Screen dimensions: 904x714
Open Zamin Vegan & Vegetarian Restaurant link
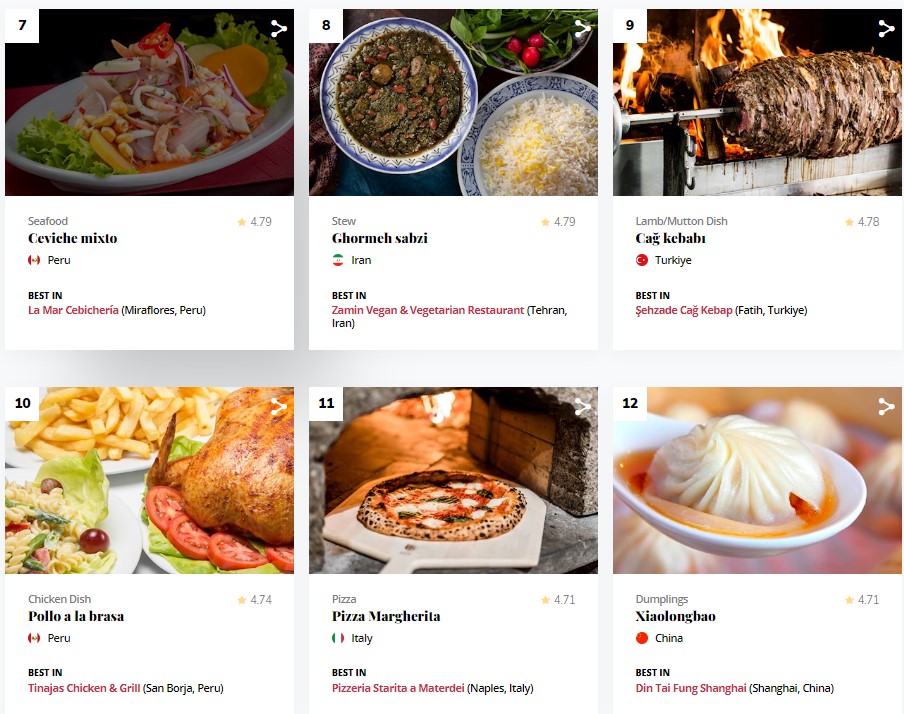point(428,310)
